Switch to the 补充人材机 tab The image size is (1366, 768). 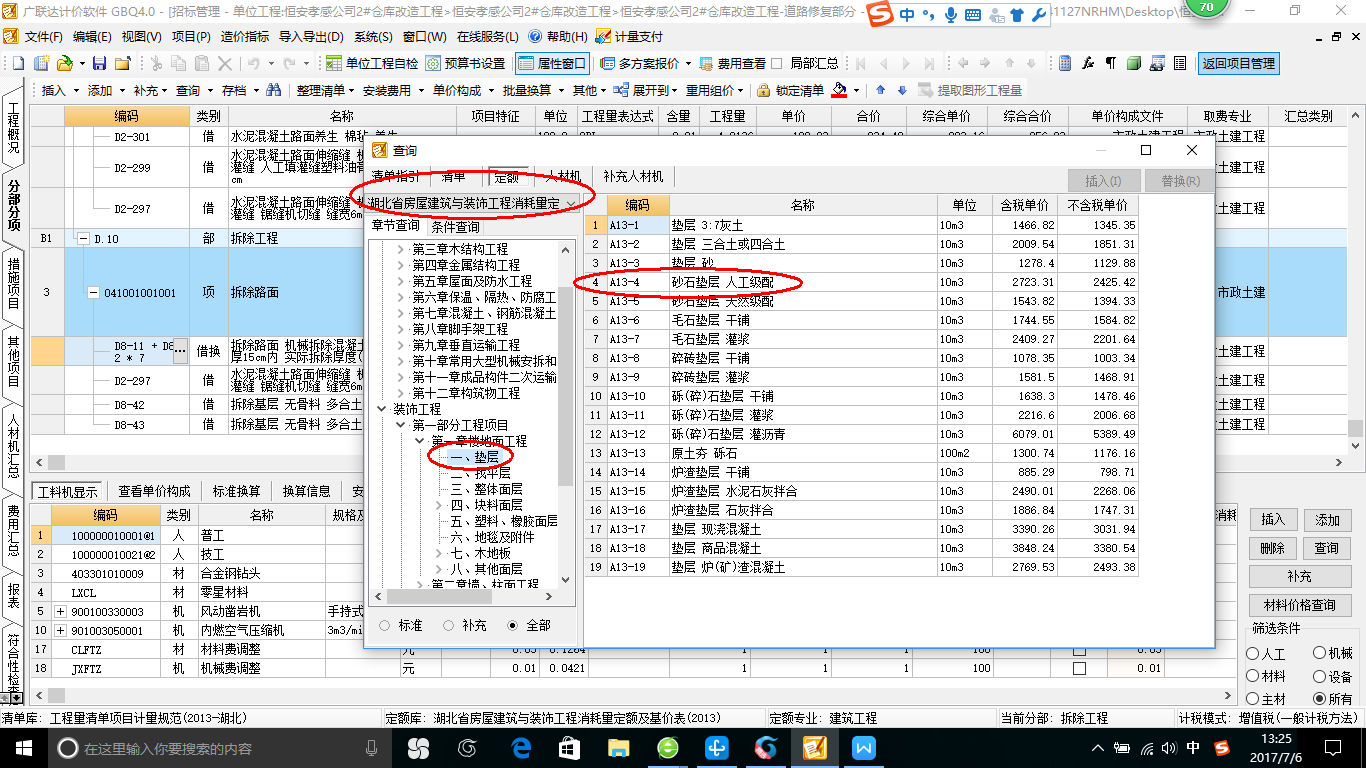coord(633,176)
